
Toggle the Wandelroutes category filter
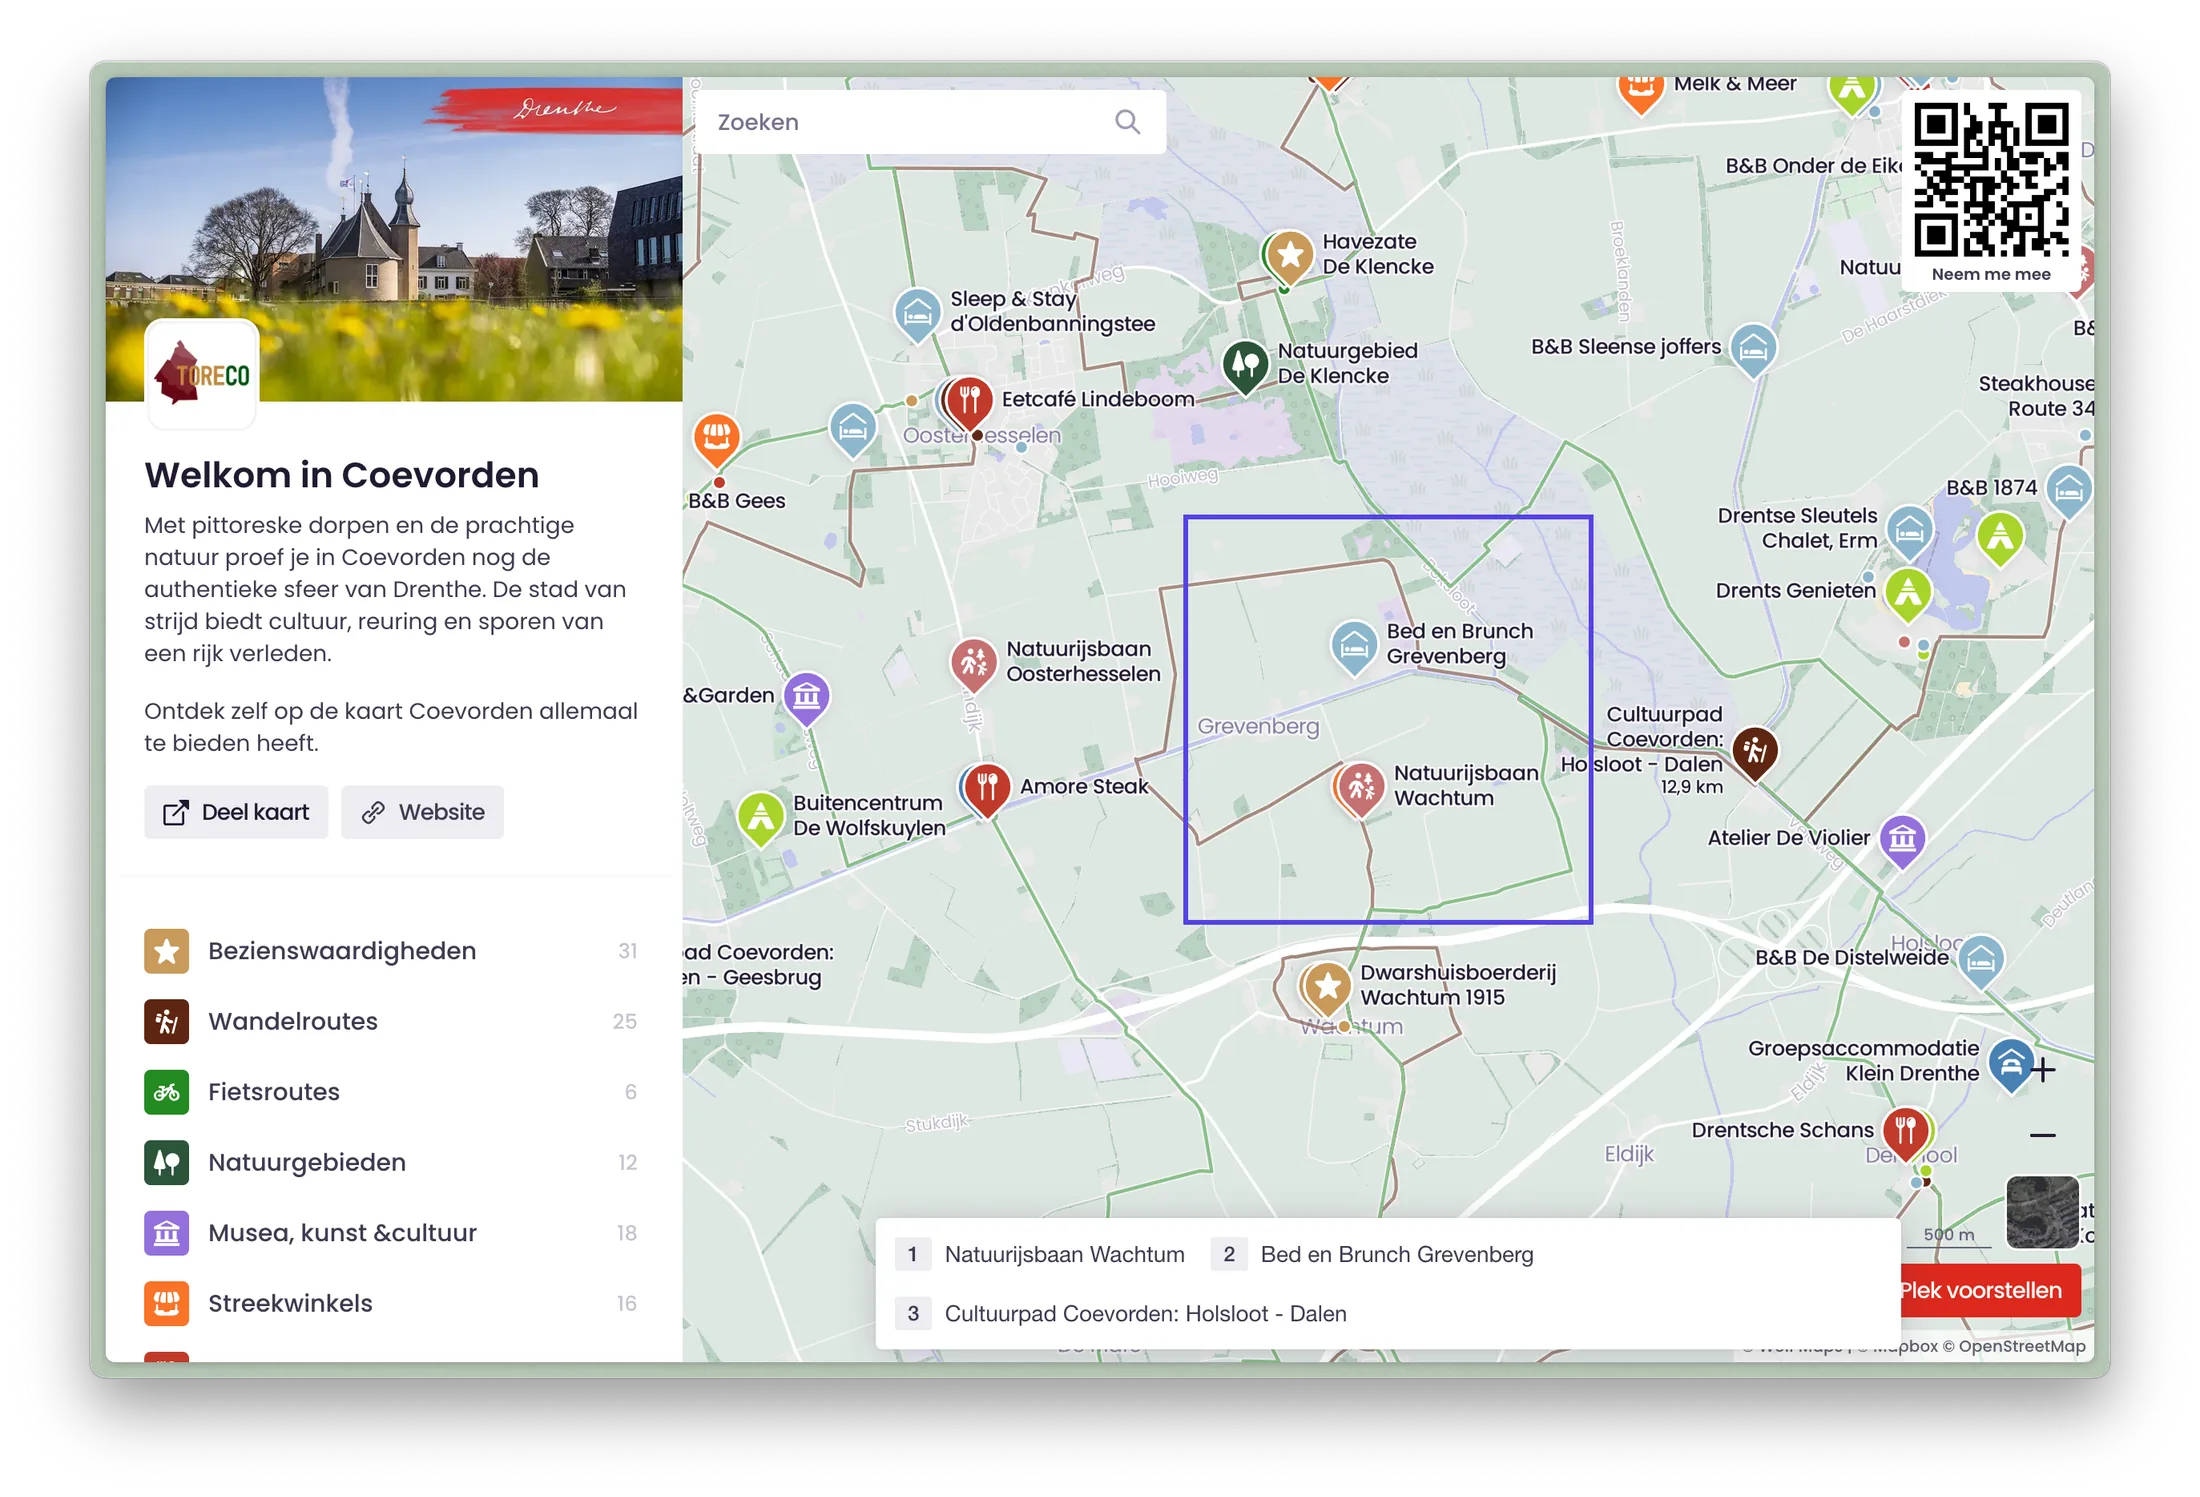click(x=292, y=1021)
